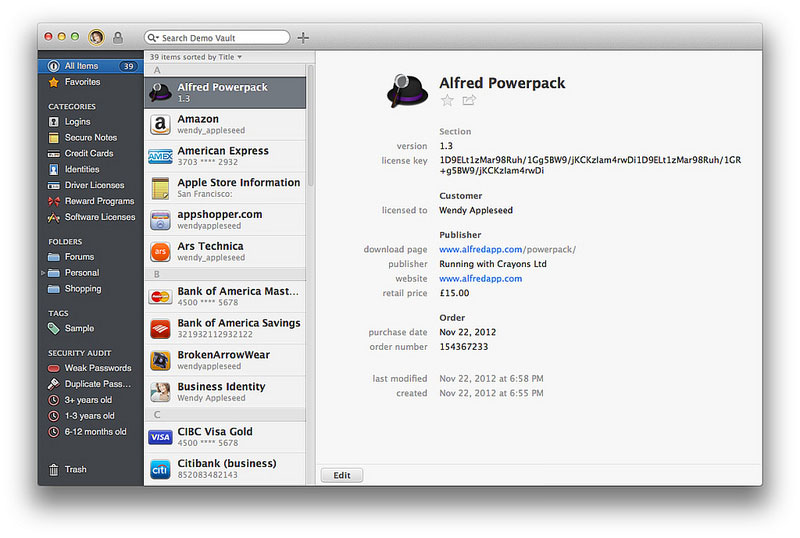This screenshot has height=538, width=800.
Task: Click purchase date Nov 22, 2012
Action: click(x=467, y=332)
